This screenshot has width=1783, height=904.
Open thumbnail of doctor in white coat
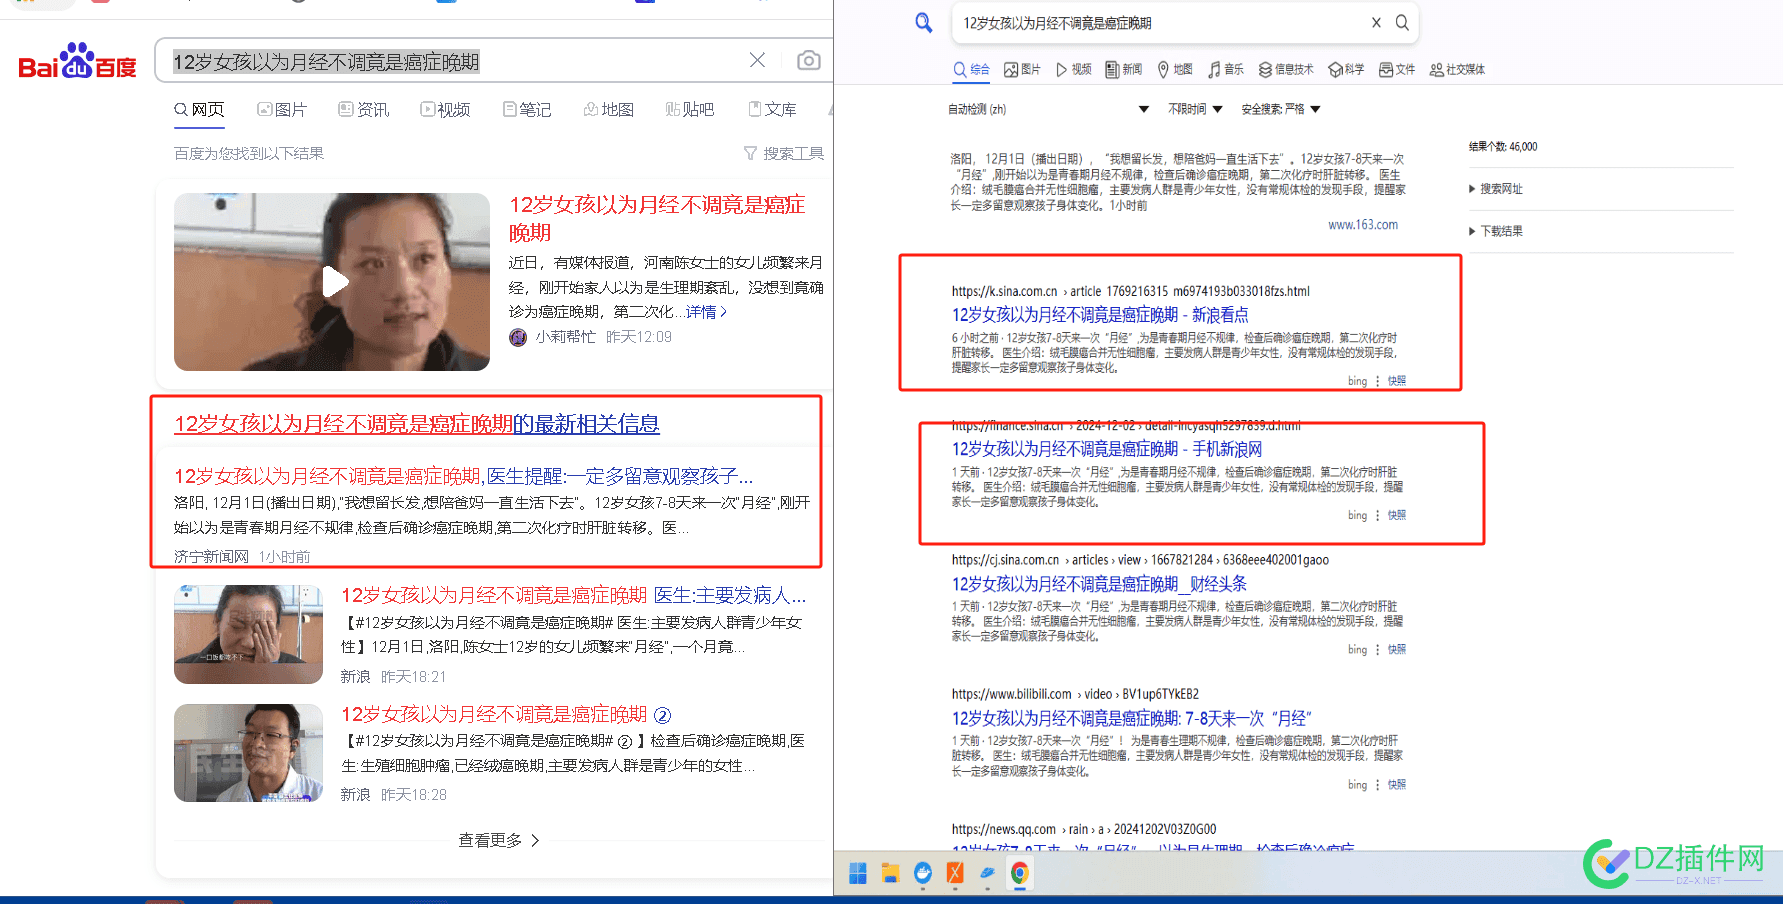point(248,753)
